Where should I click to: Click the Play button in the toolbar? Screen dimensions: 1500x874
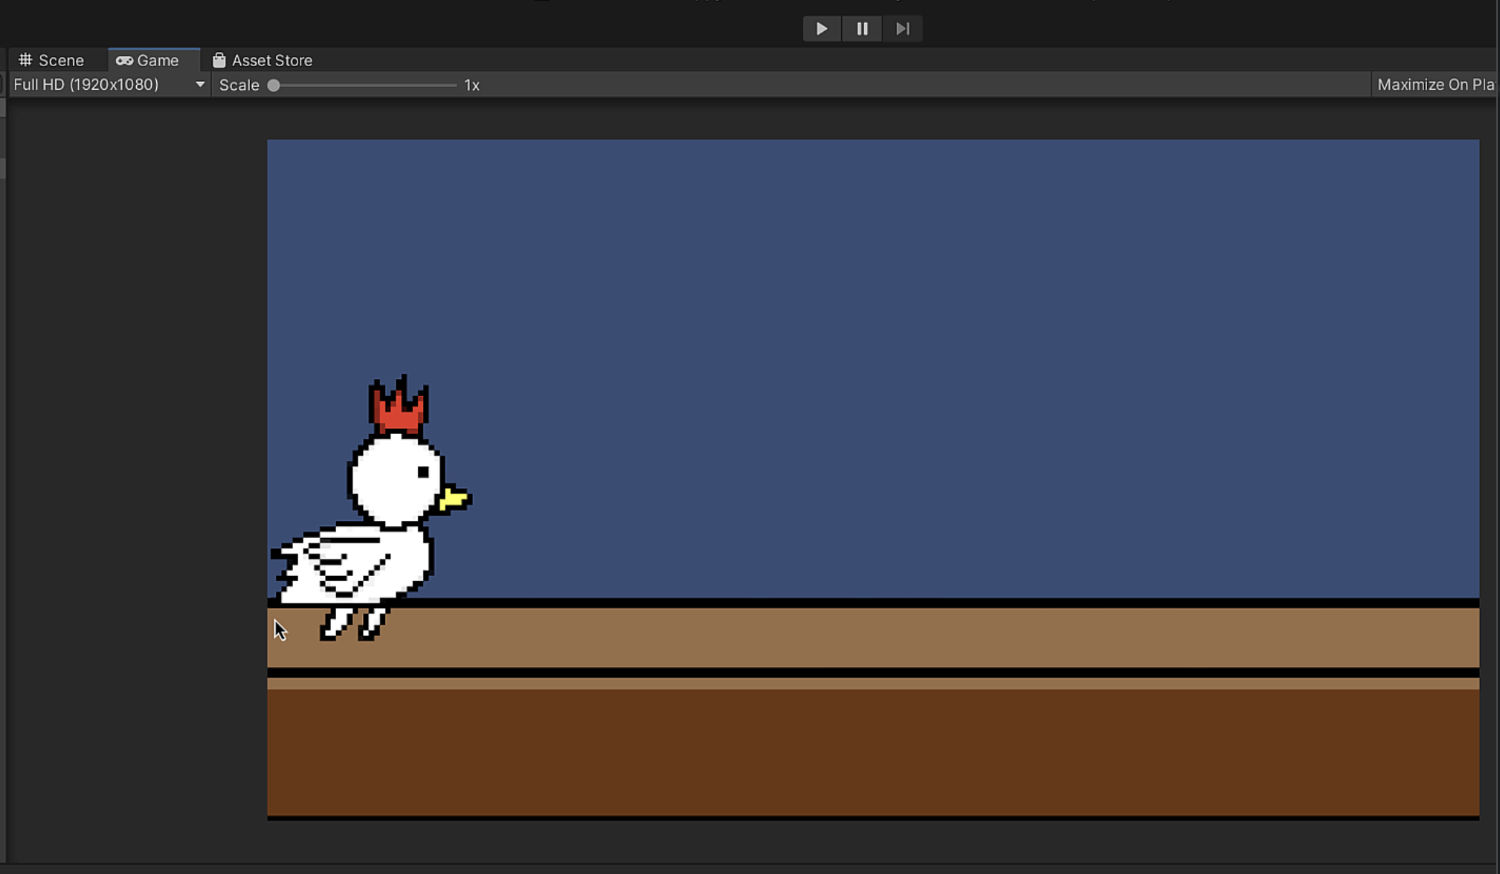[x=821, y=29]
